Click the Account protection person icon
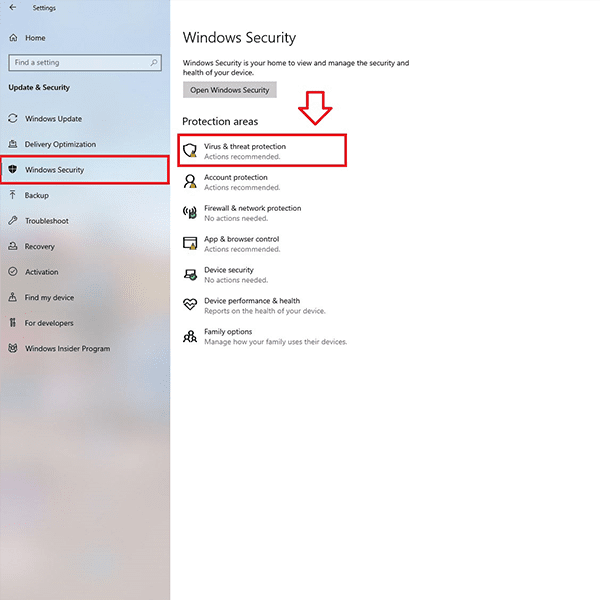This screenshot has width=600, height=600. click(190, 181)
